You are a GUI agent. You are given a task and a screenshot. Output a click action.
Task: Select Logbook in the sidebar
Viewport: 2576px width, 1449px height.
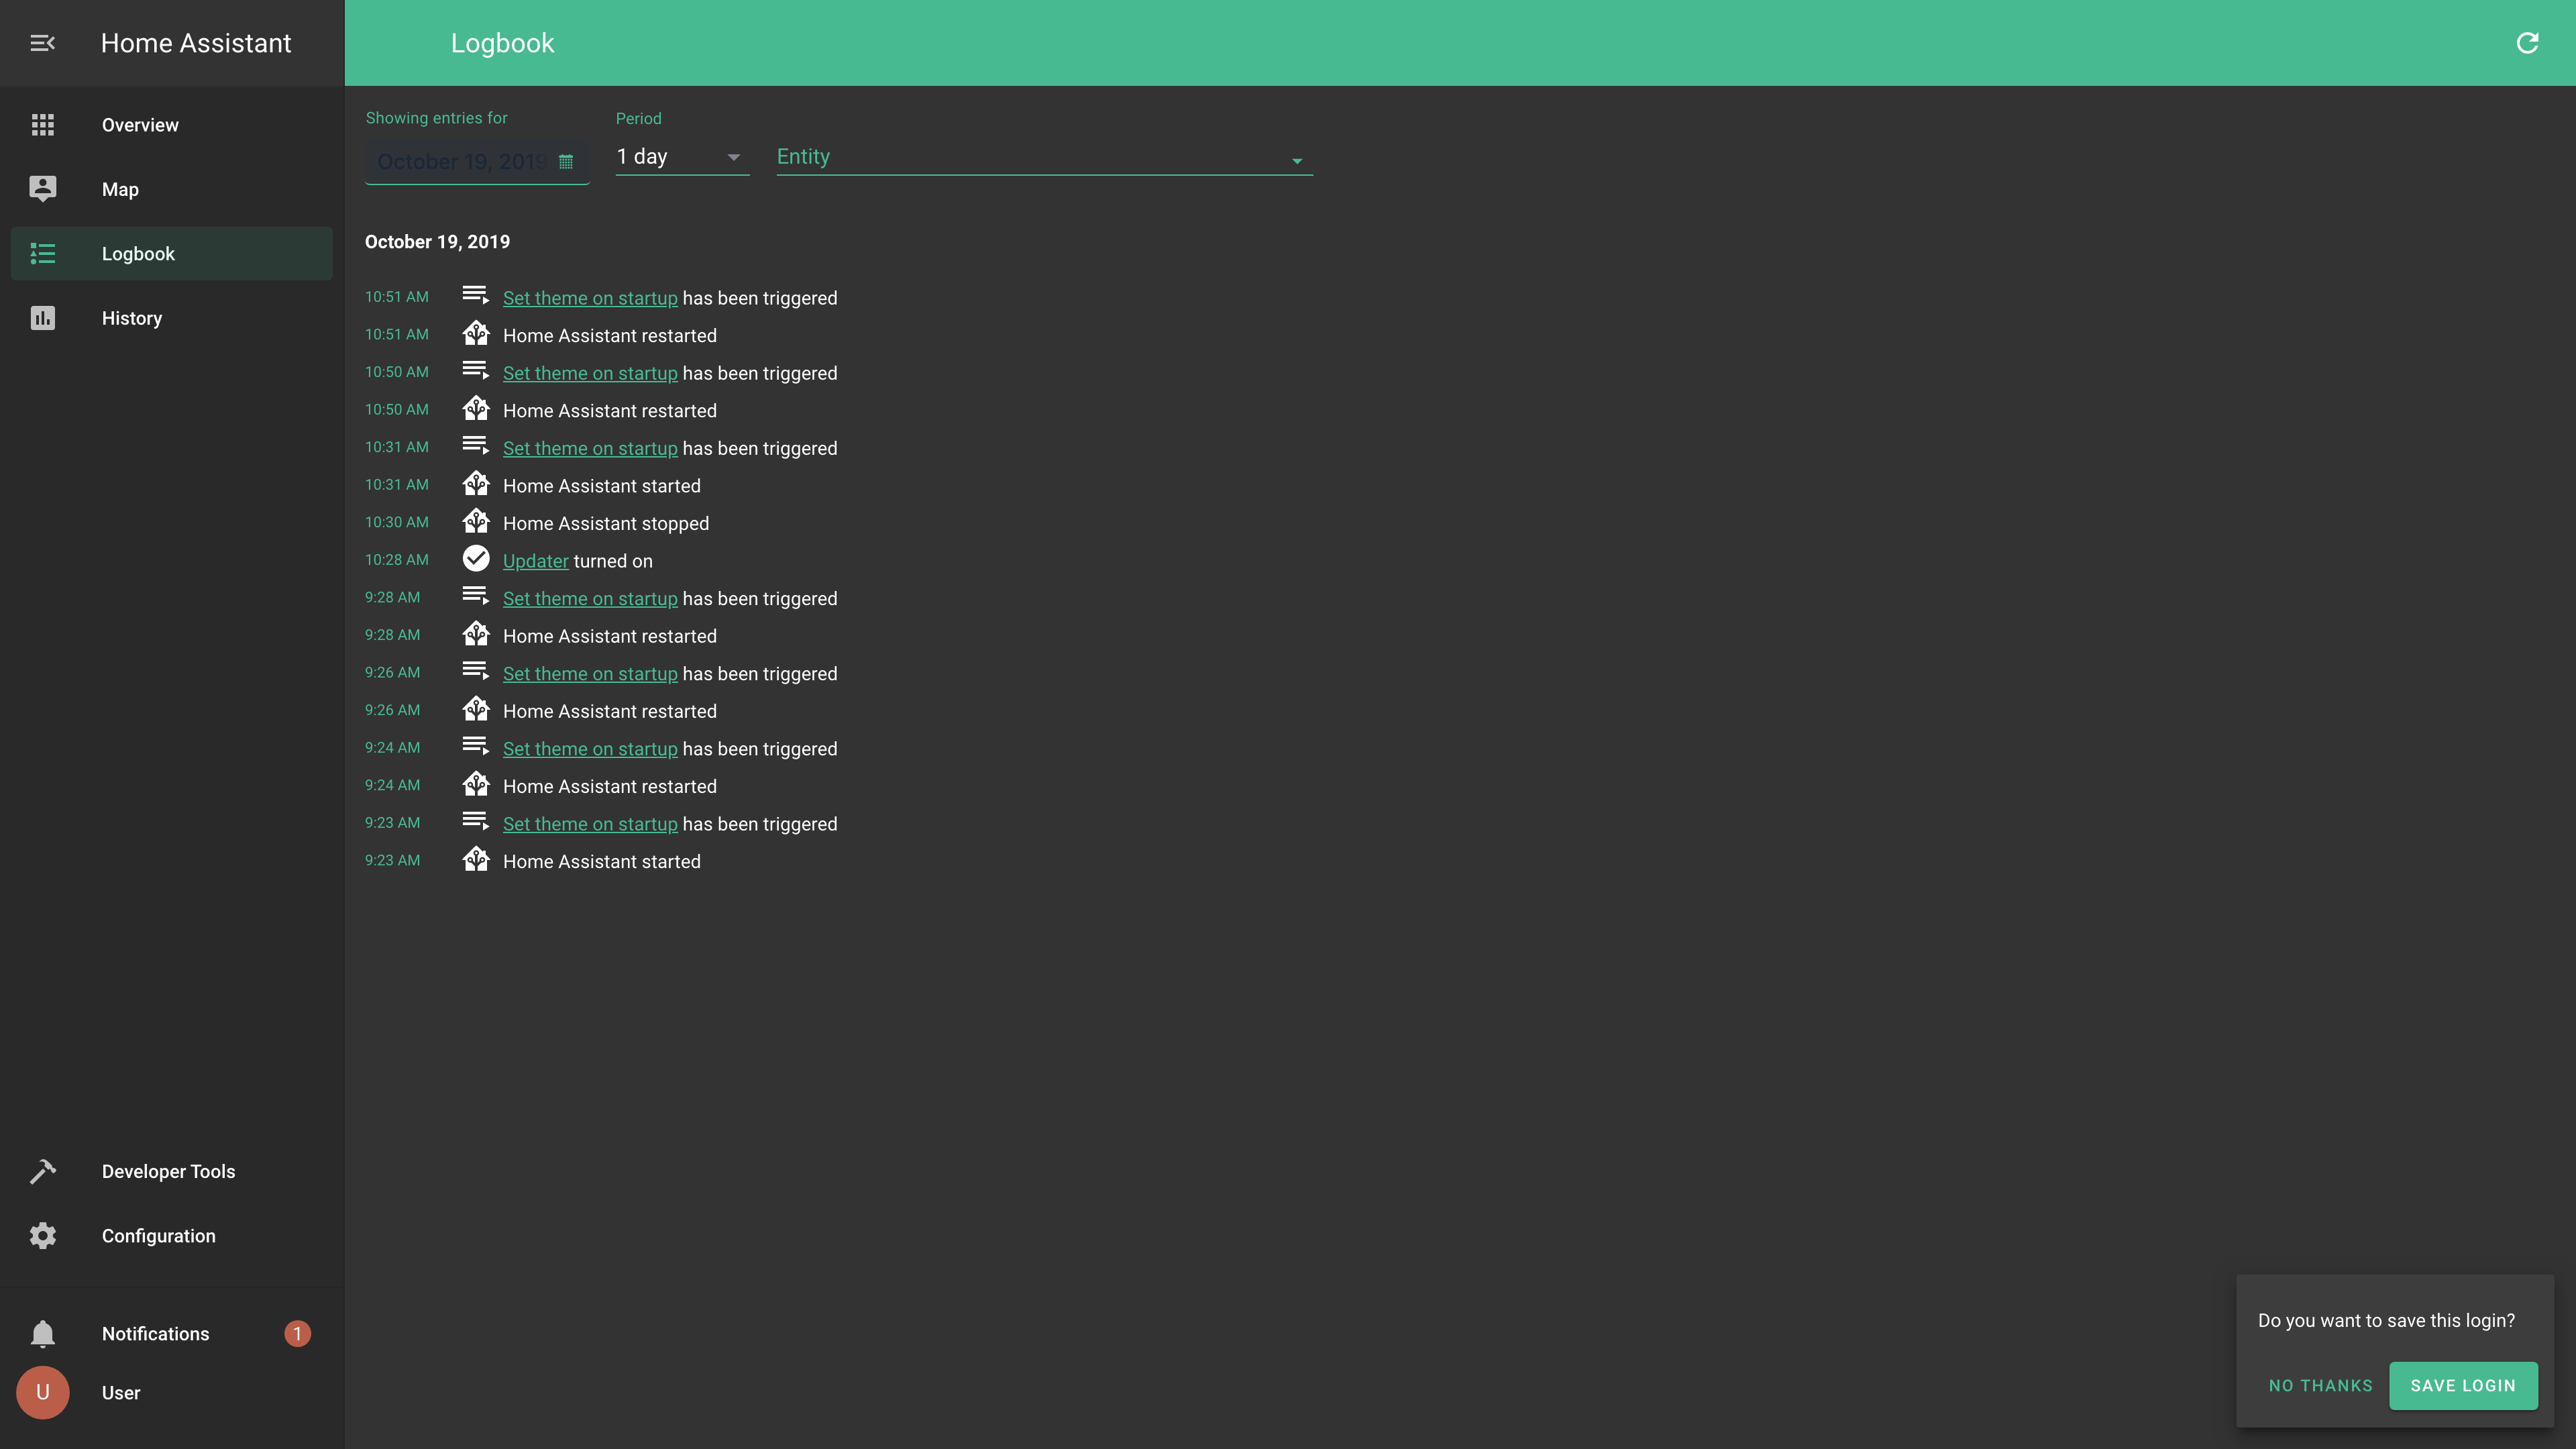click(x=138, y=254)
